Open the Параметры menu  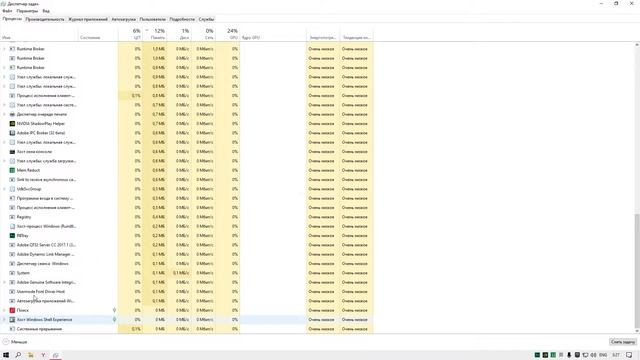pyautogui.click(x=27, y=11)
